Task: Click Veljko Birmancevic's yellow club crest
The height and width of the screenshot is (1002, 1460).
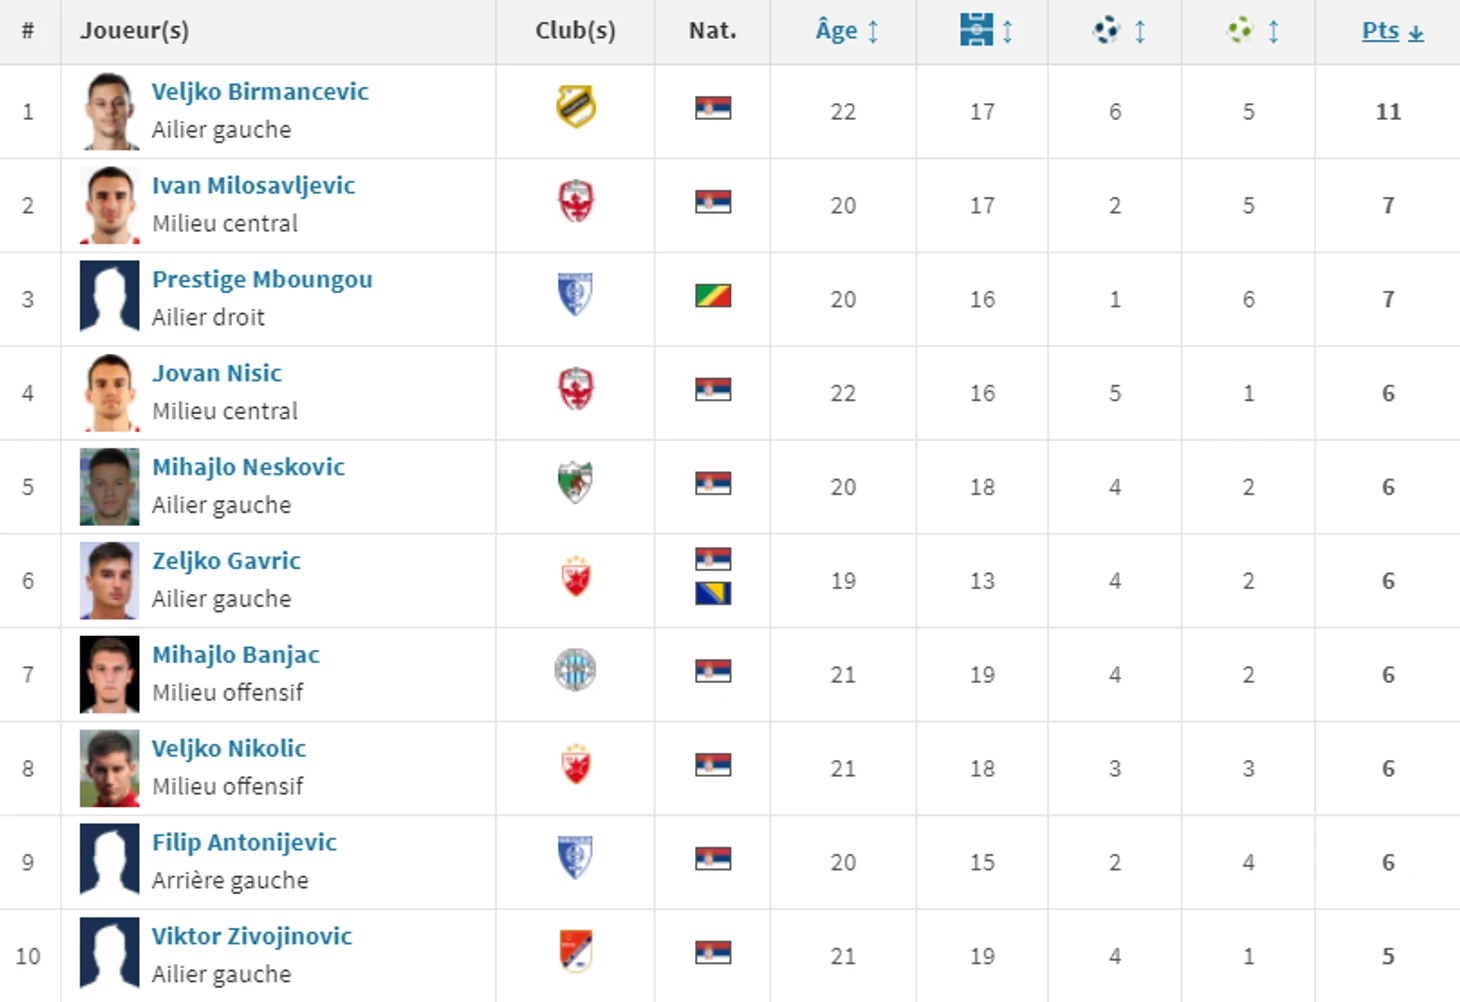Action: 576,106
